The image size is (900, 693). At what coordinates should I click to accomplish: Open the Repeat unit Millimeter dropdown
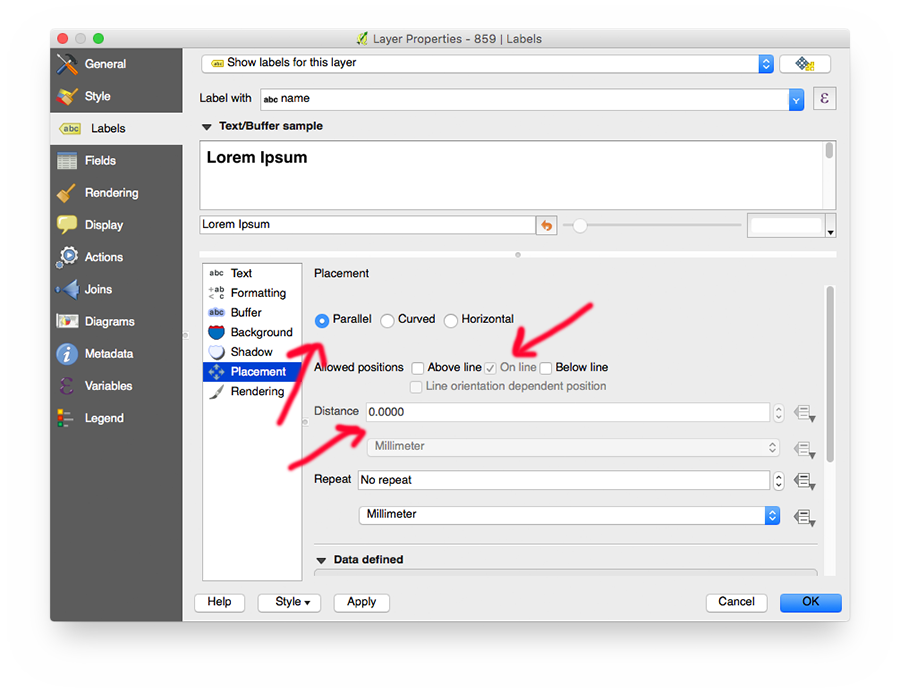569,514
